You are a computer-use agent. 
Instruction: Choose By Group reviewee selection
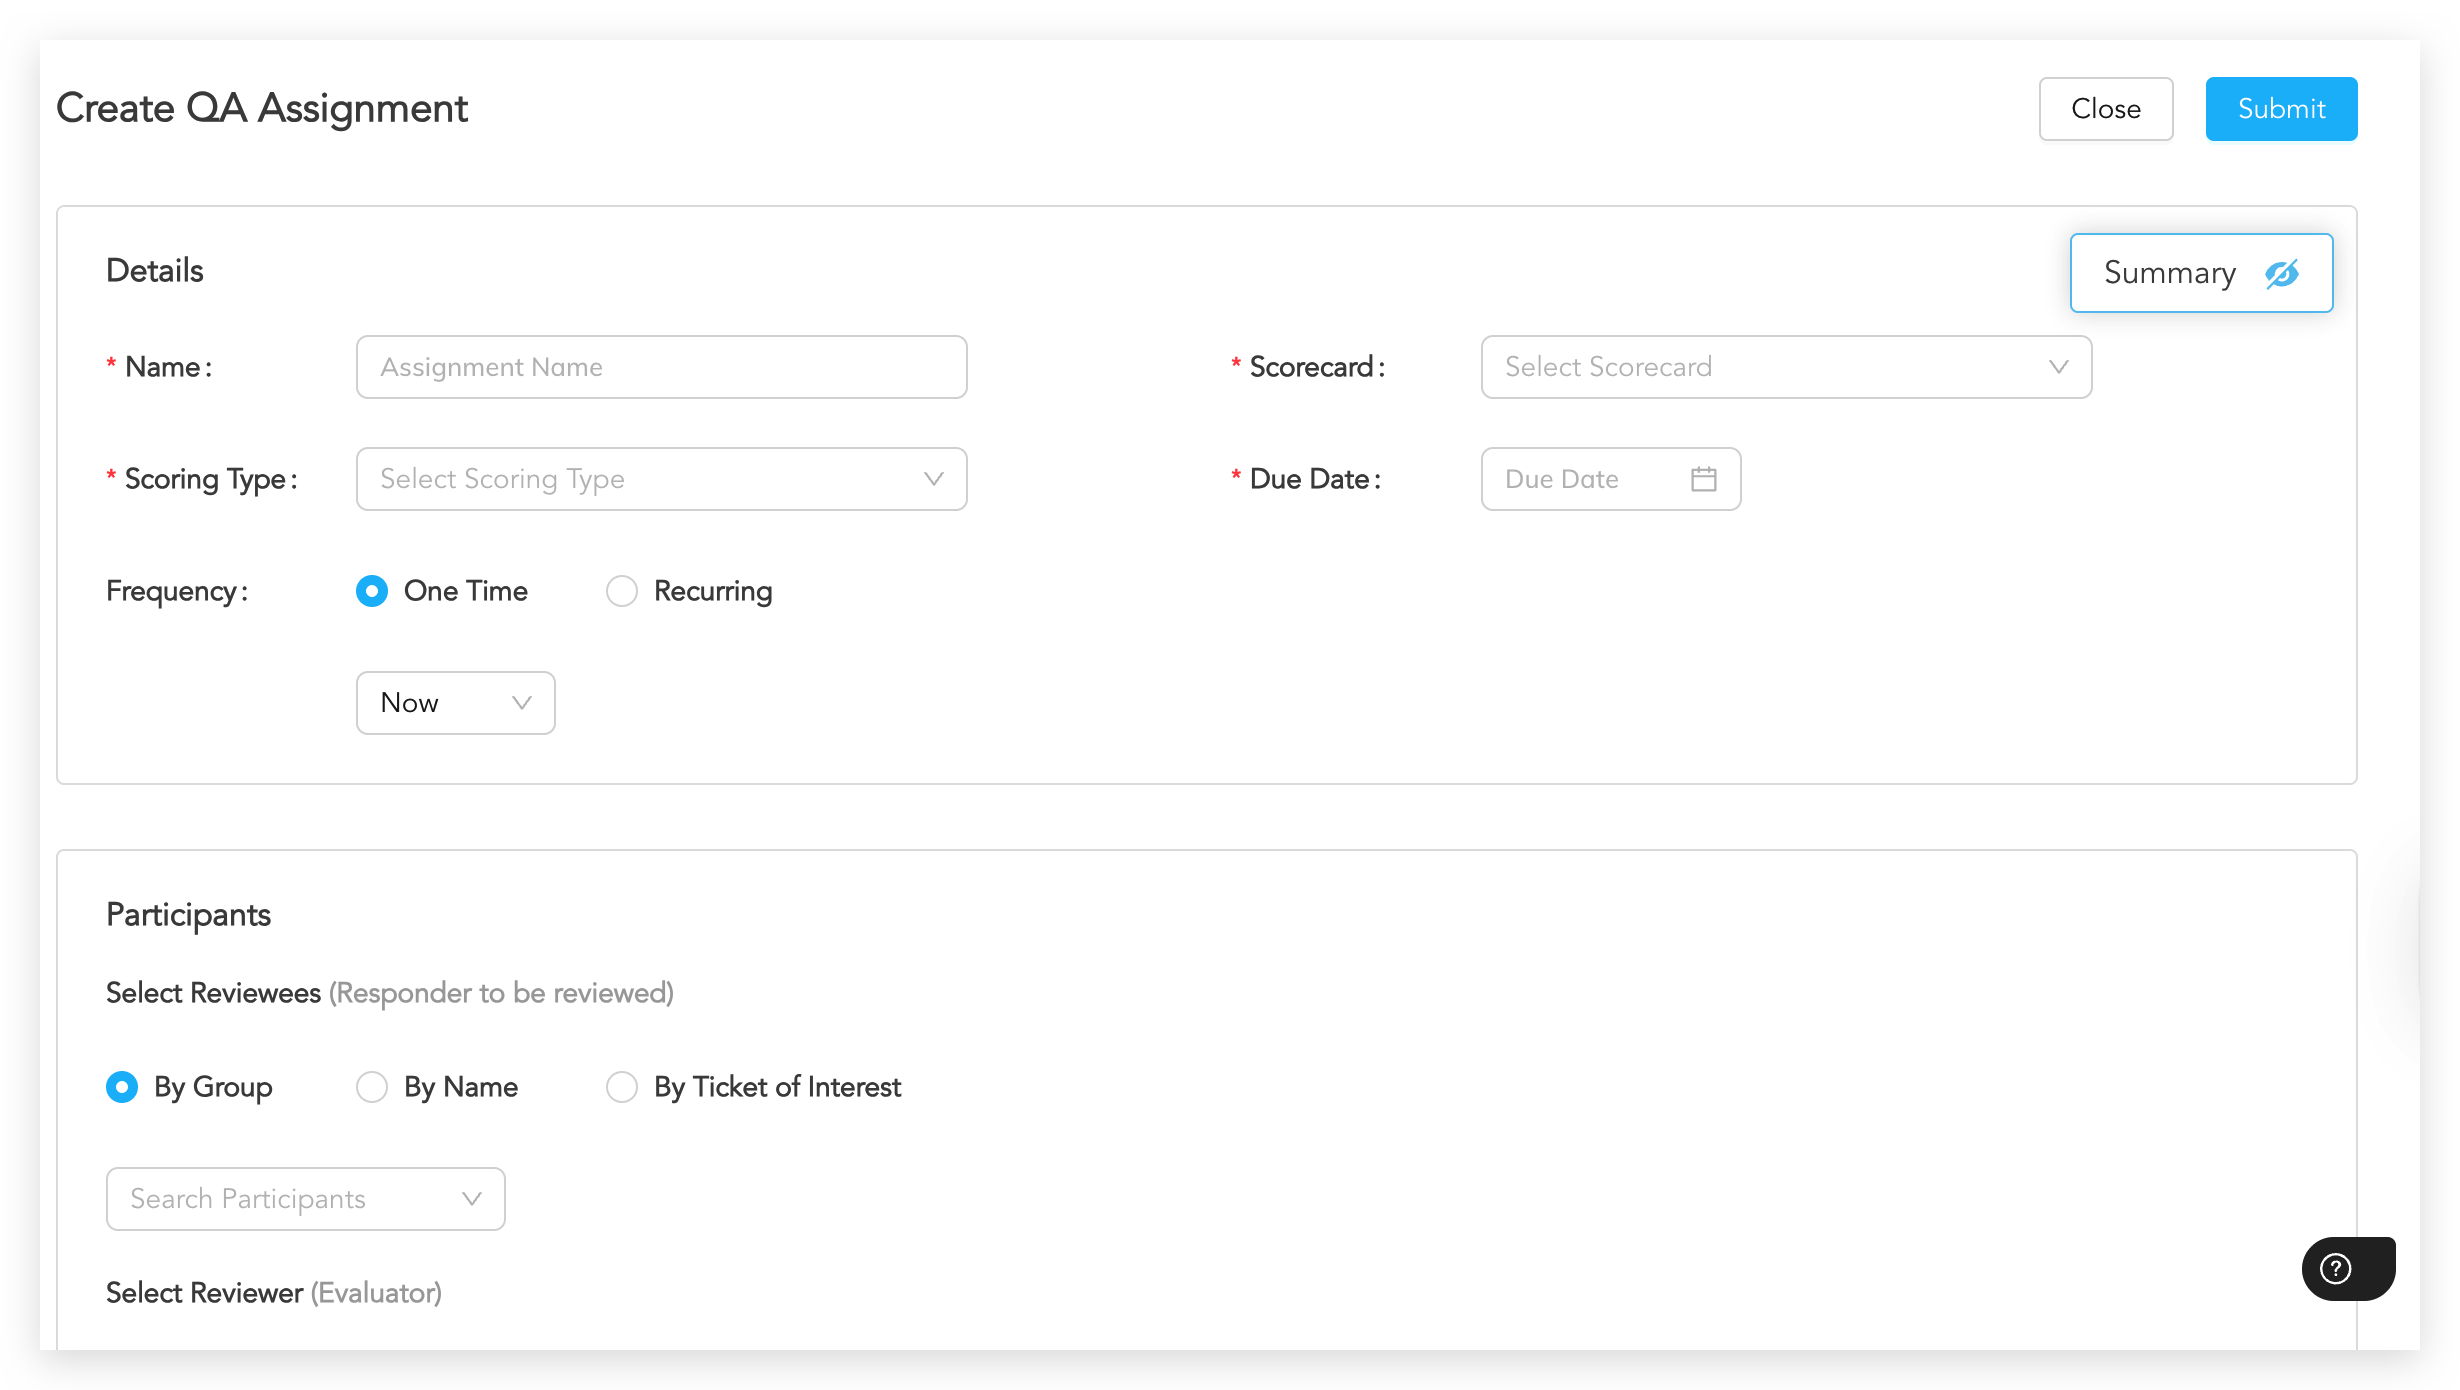(122, 1087)
